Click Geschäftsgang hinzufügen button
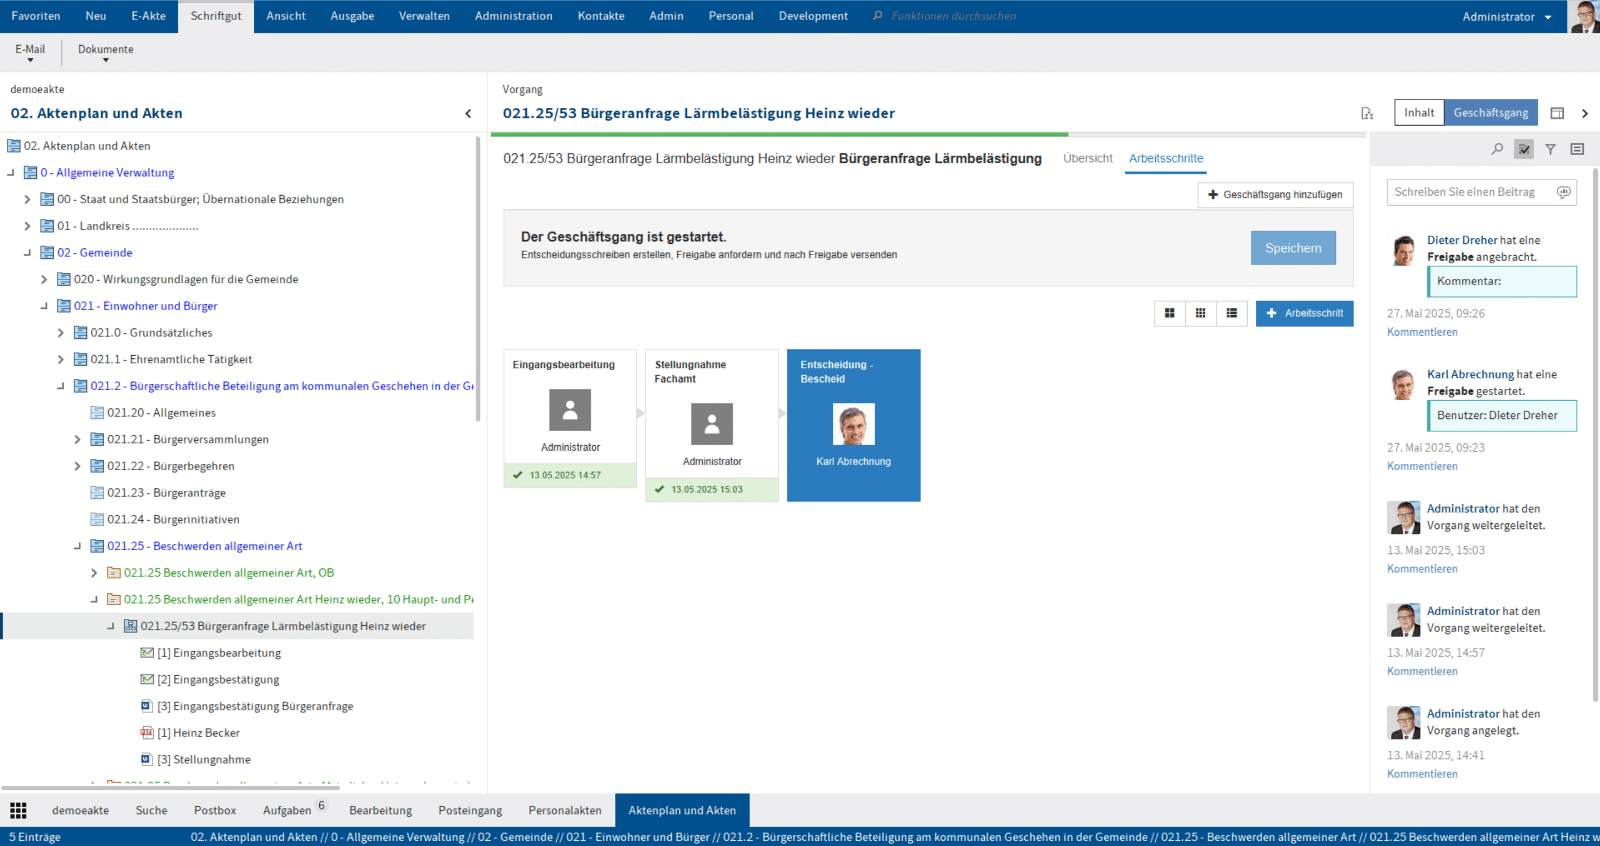 pyautogui.click(x=1275, y=195)
